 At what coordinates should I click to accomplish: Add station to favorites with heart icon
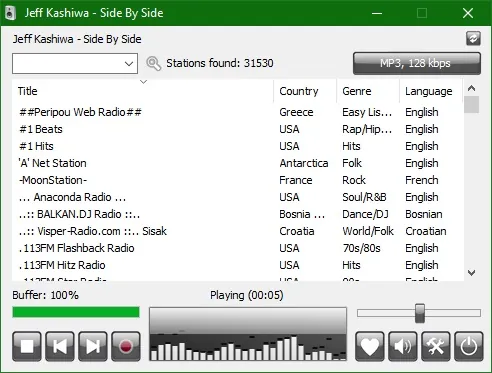coord(369,346)
